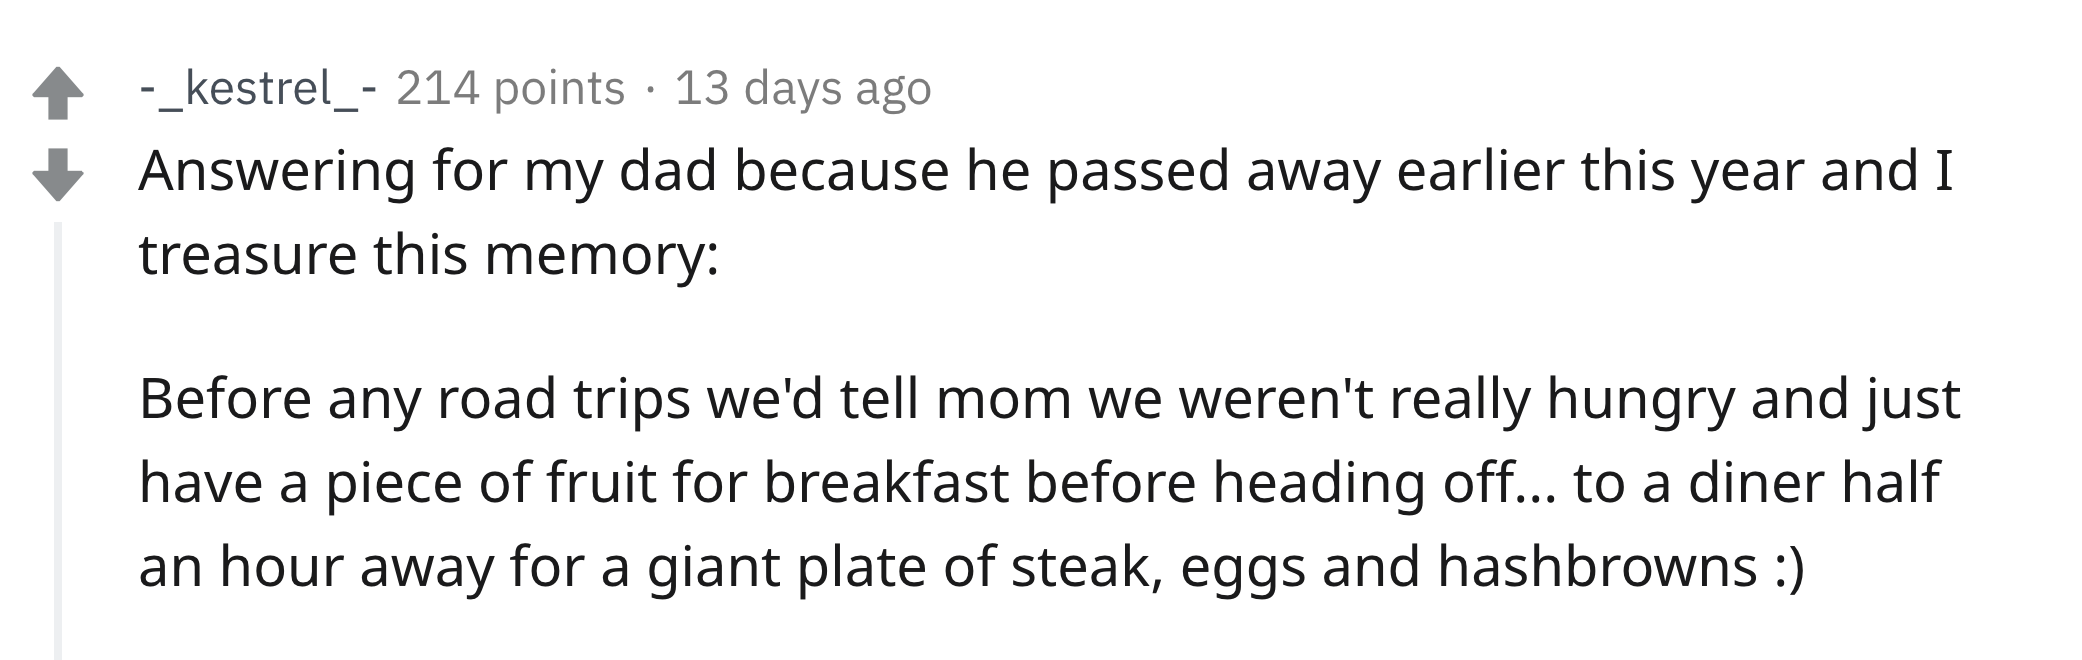Click the paragraph starting with Answering for my dad
This screenshot has width=2082, height=660.
point(1045,212)
